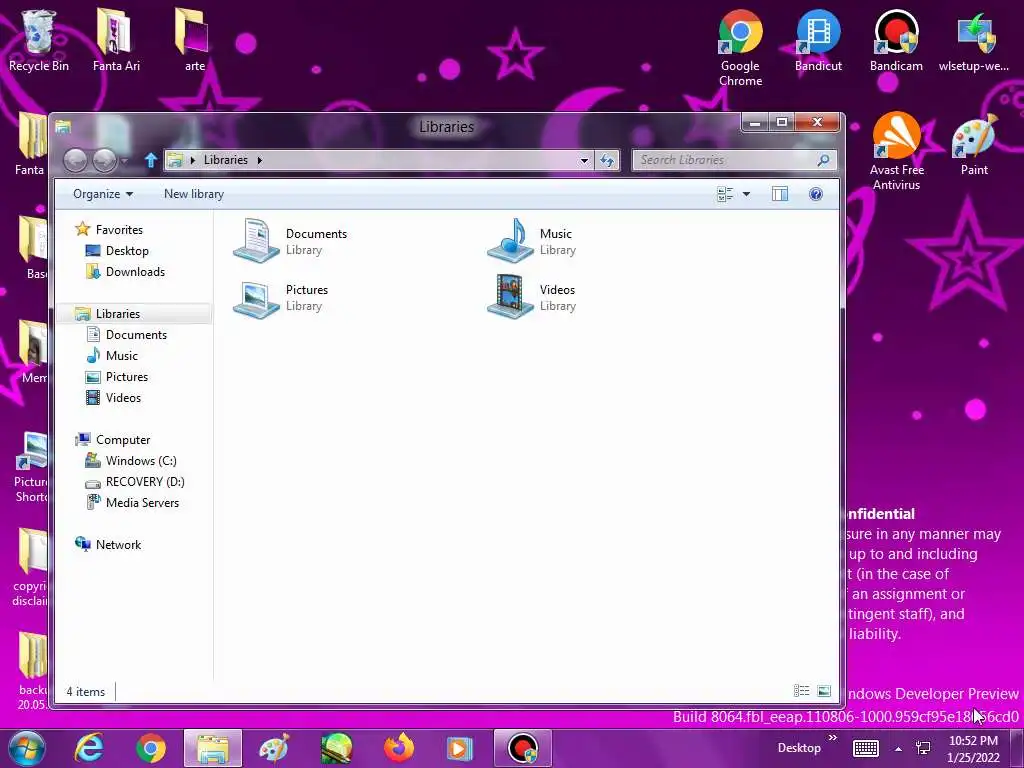Viewport: 1024px width, 768px height.
Task: Change view using the view icon
Action: point(725,194)
